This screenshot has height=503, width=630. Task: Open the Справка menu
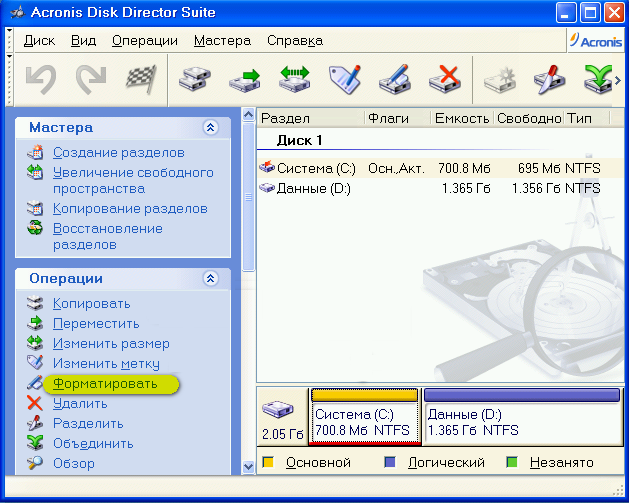[x=295, y=41]
